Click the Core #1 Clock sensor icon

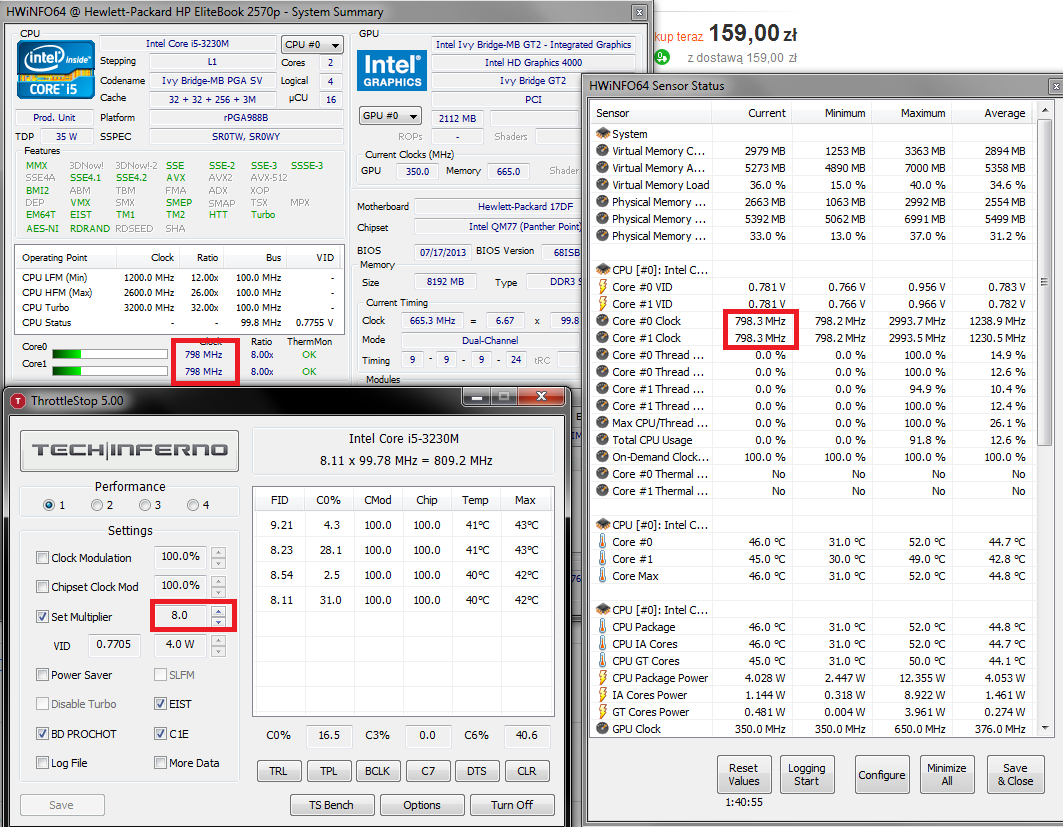tap(603, 338)
